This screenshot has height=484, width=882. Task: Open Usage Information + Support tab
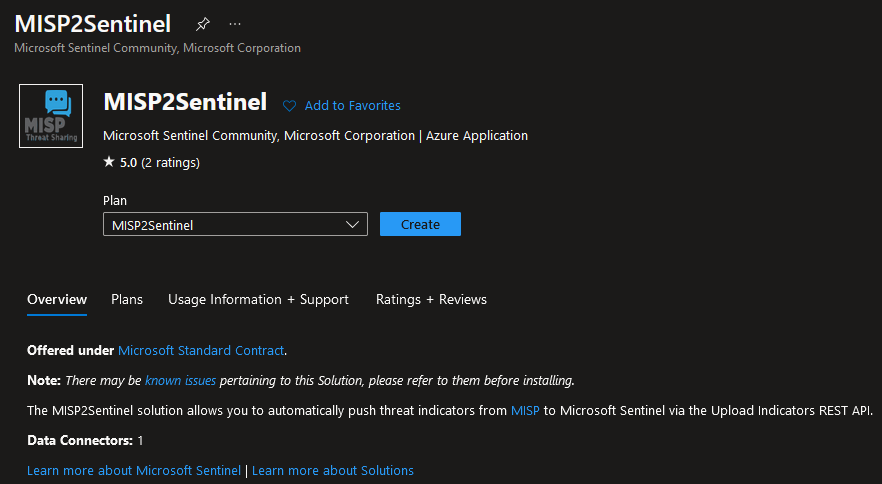click(258, 299)
